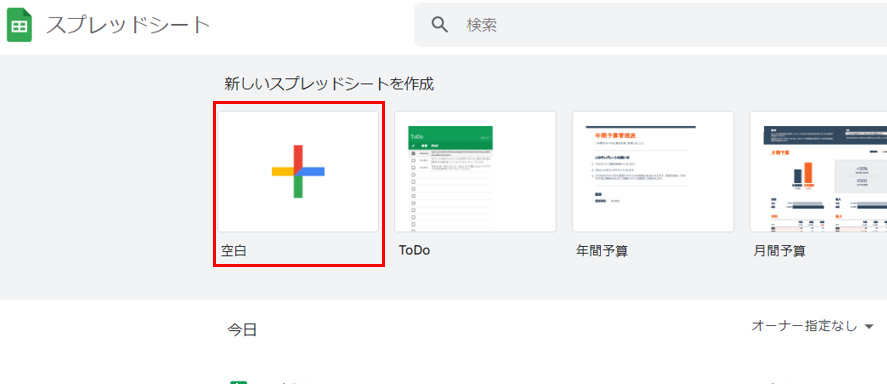Click the 新しいスプレッドシートを作成 heading
Image resolution: width=887 pixels, height=384 pixels.
(x=329, y=84)
